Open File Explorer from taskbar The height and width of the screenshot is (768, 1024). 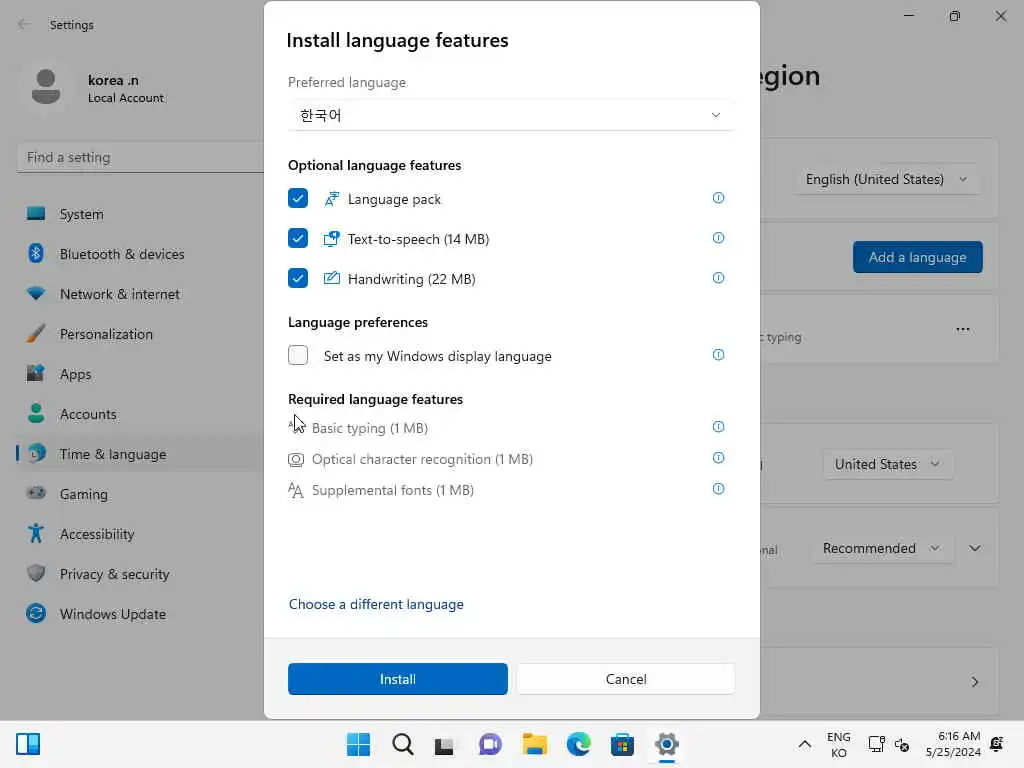[x=534, y=744]
